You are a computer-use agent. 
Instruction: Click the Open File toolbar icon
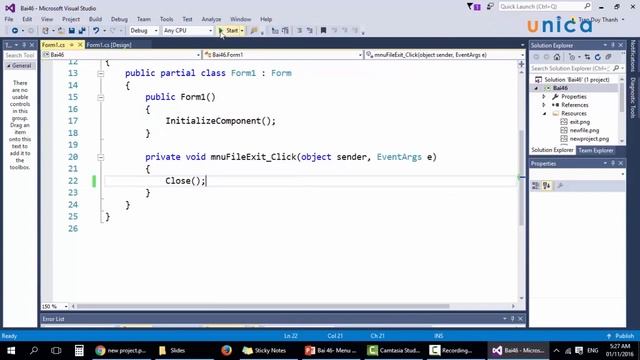coord(61,31)
